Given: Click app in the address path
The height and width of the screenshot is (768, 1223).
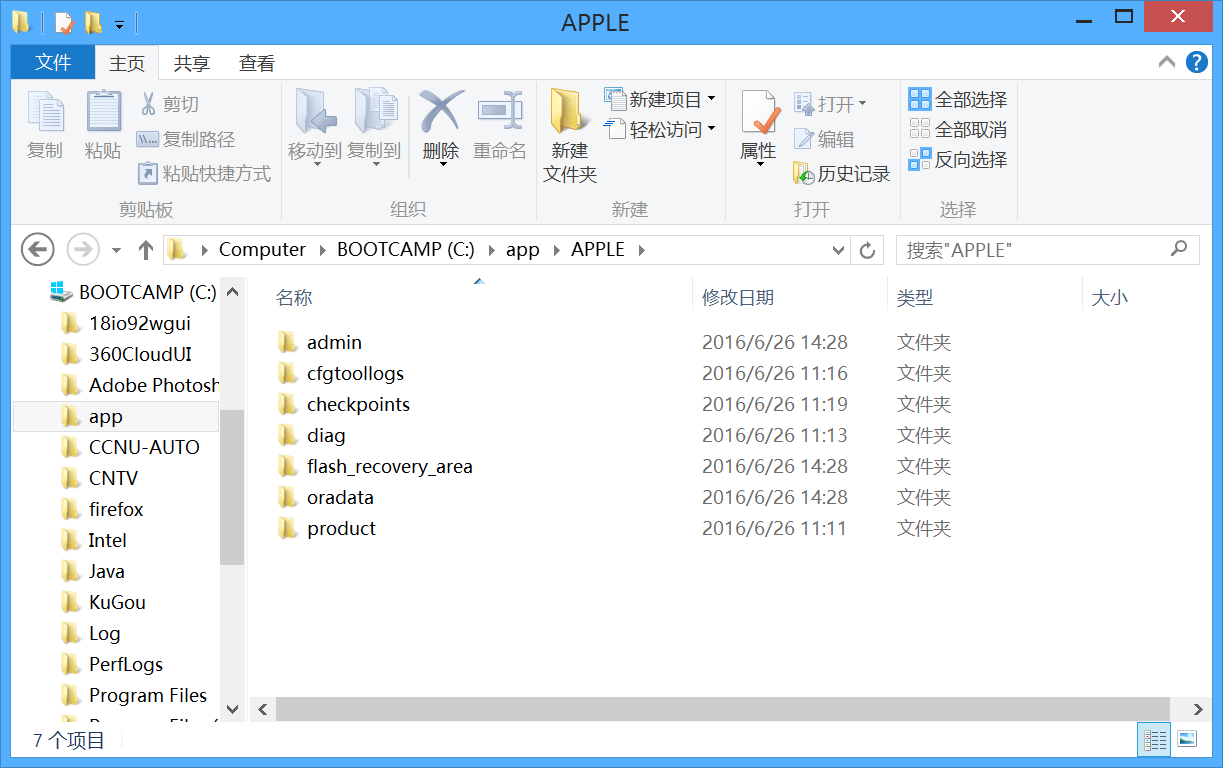Looking at the screenshot, I should click(522, 250).
